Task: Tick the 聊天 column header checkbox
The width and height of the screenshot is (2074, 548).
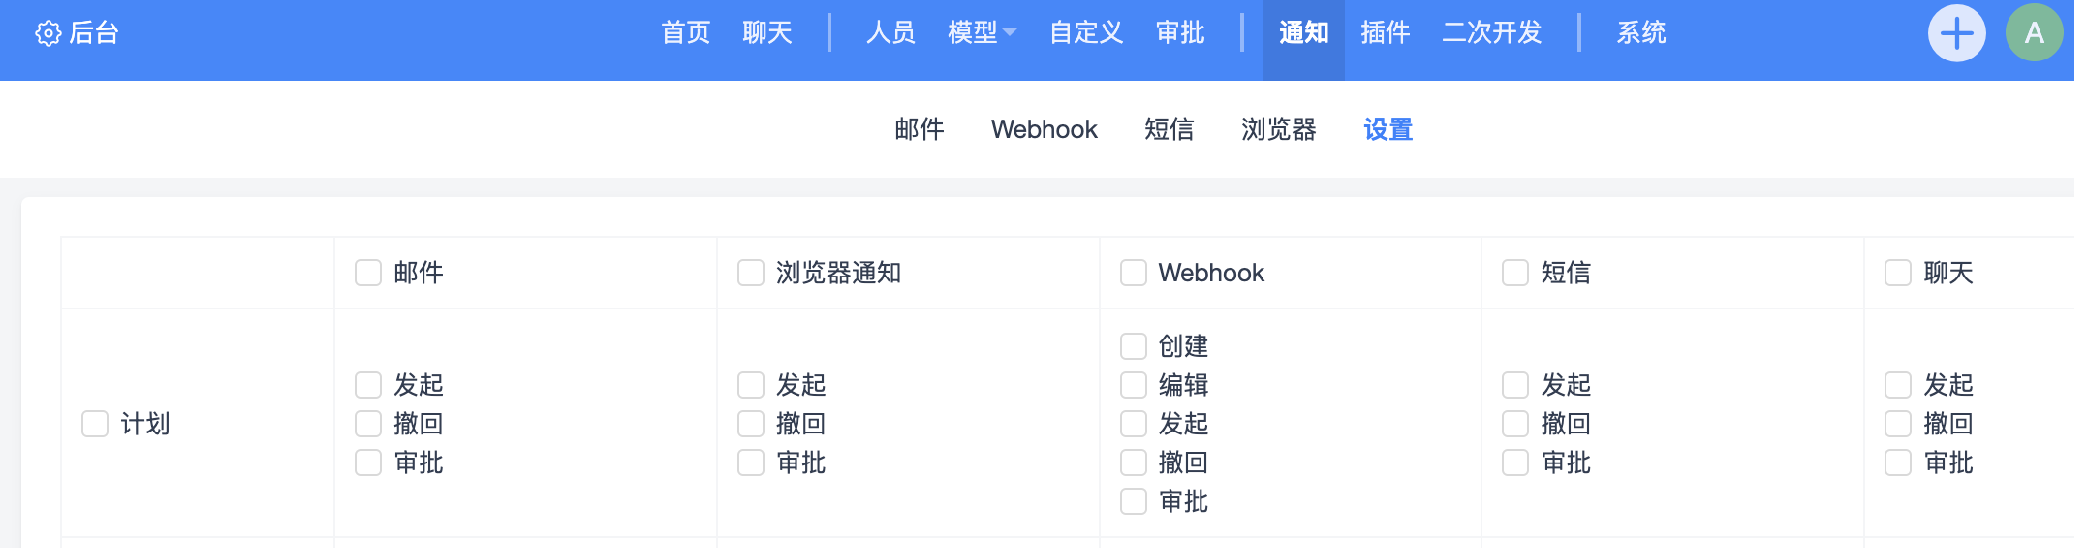Action: pos(1898,273)
